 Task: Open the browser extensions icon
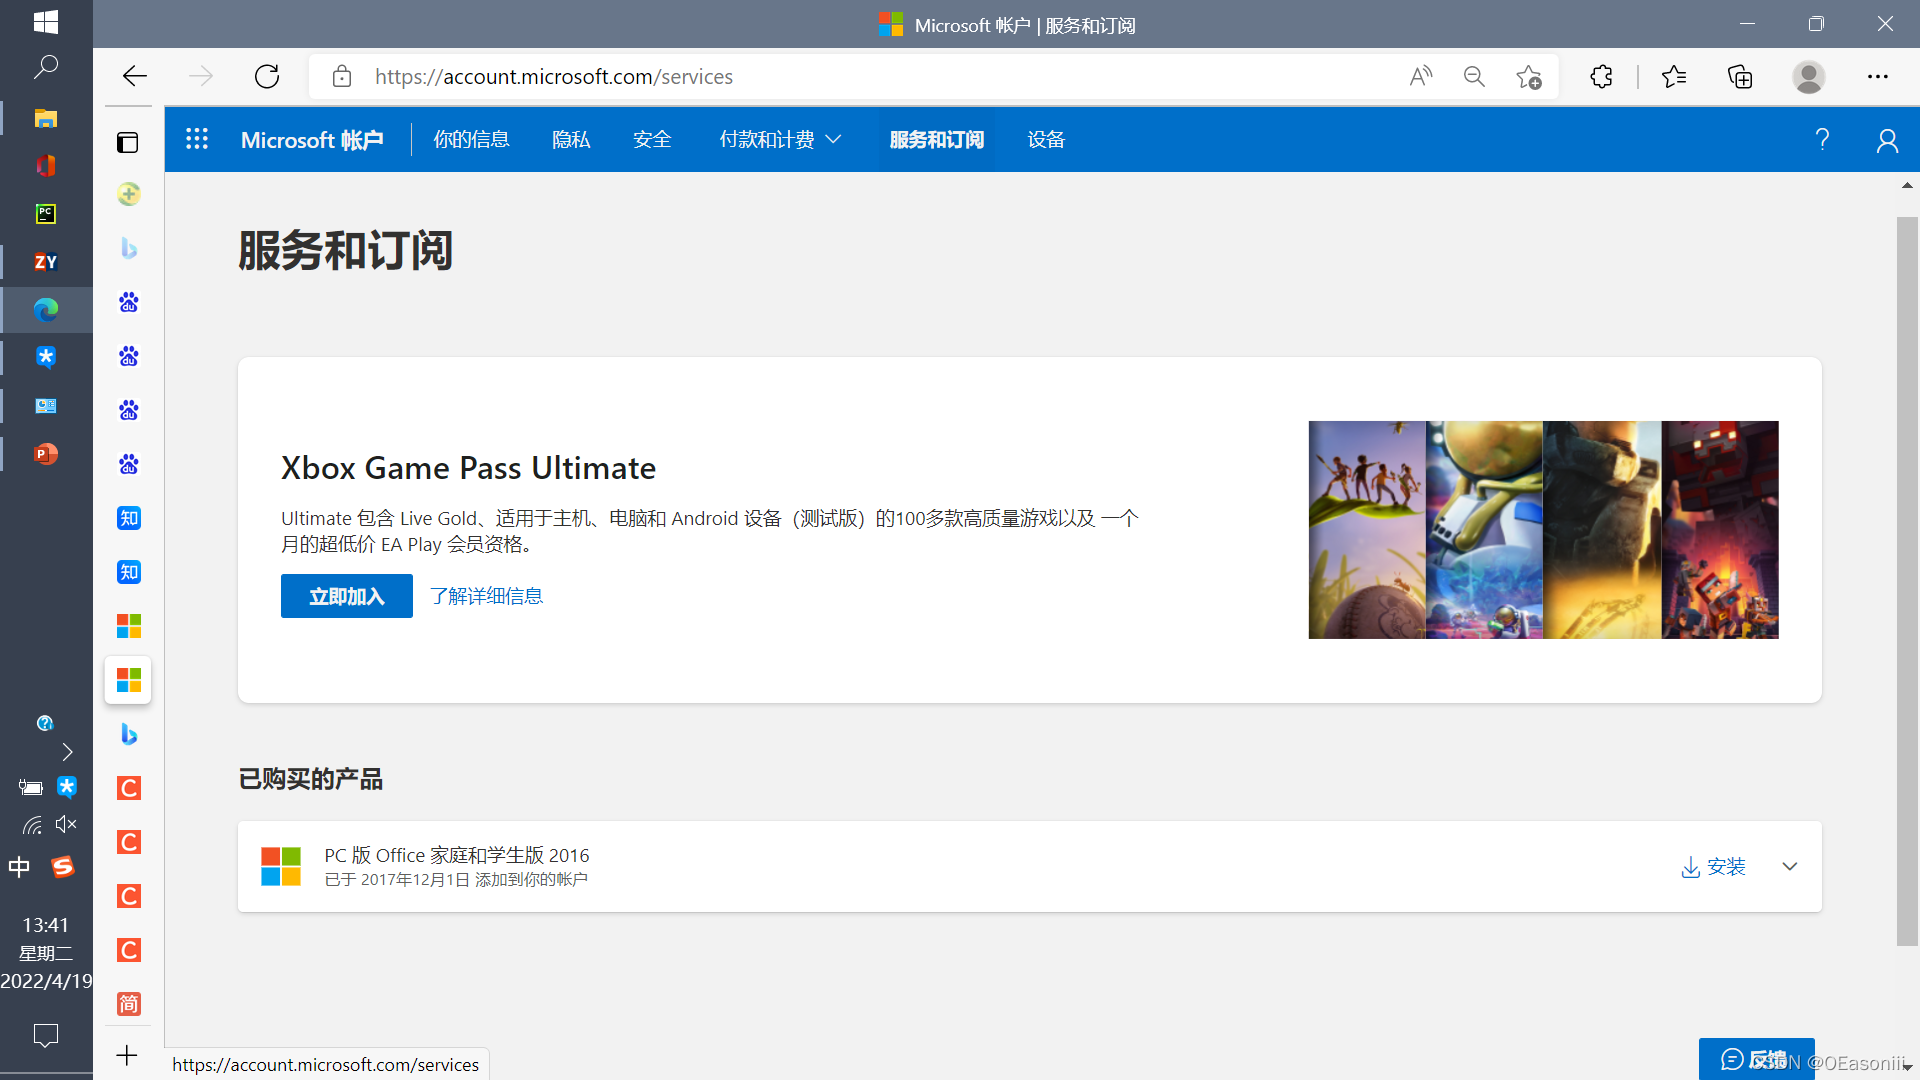1601,77
